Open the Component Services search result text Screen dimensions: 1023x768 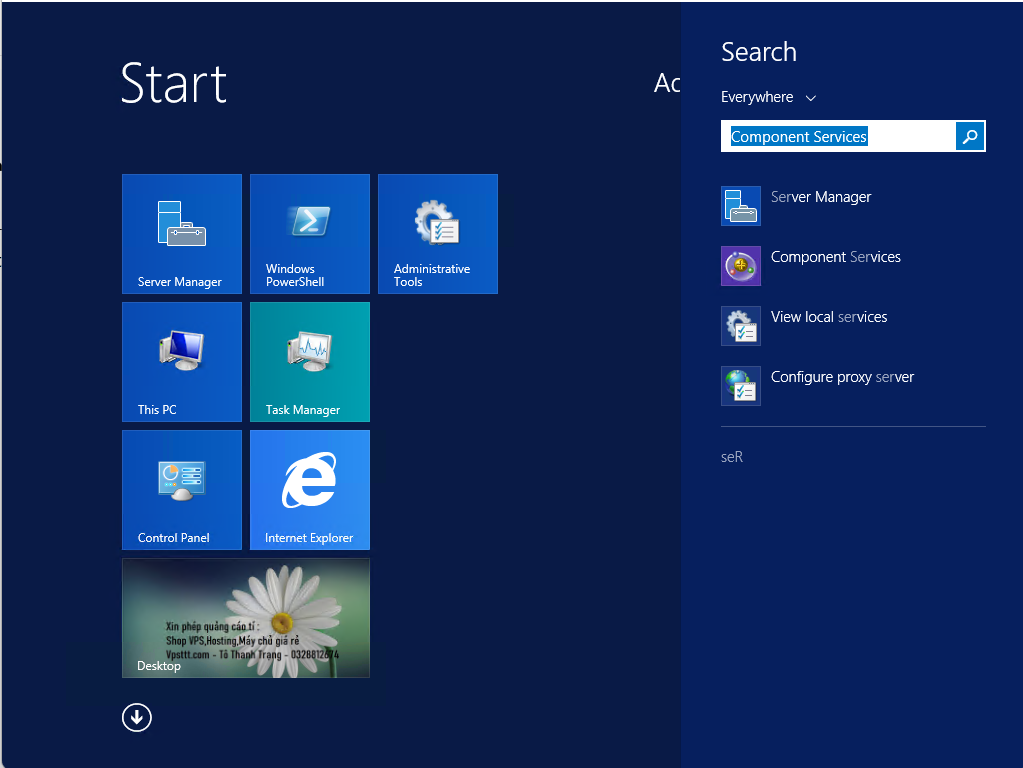[x=836, y=257]
